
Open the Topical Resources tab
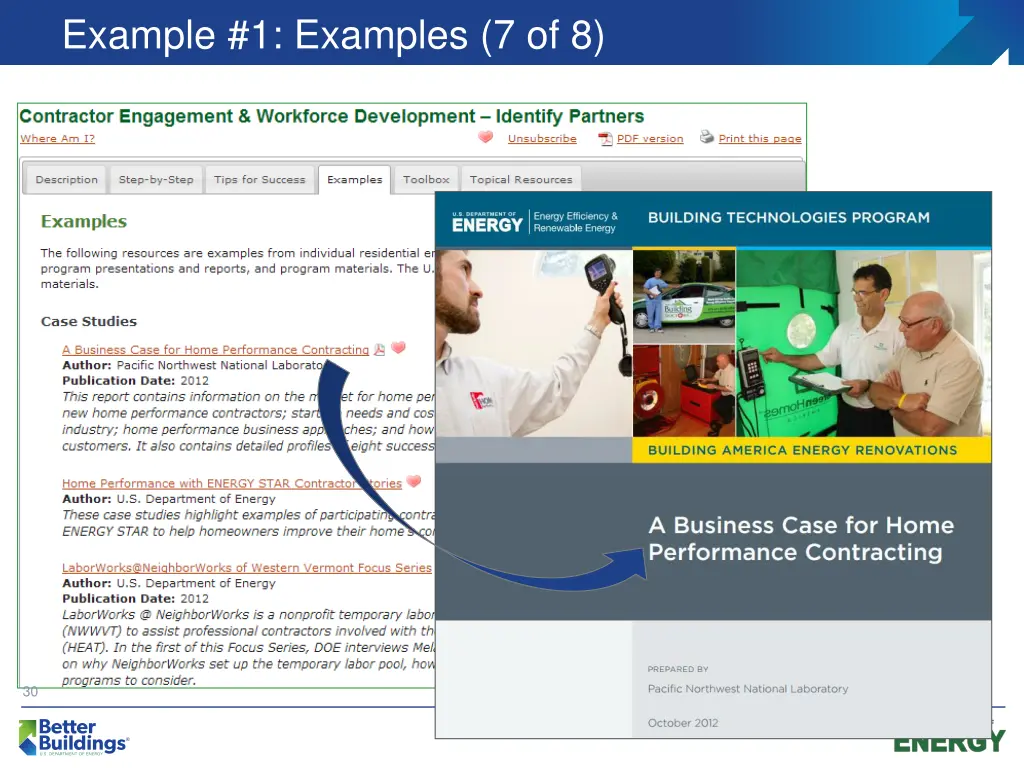(520, 180)
